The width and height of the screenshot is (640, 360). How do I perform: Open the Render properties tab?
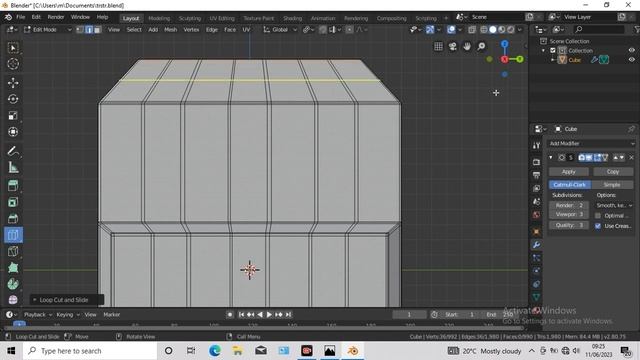pos(536,162)
